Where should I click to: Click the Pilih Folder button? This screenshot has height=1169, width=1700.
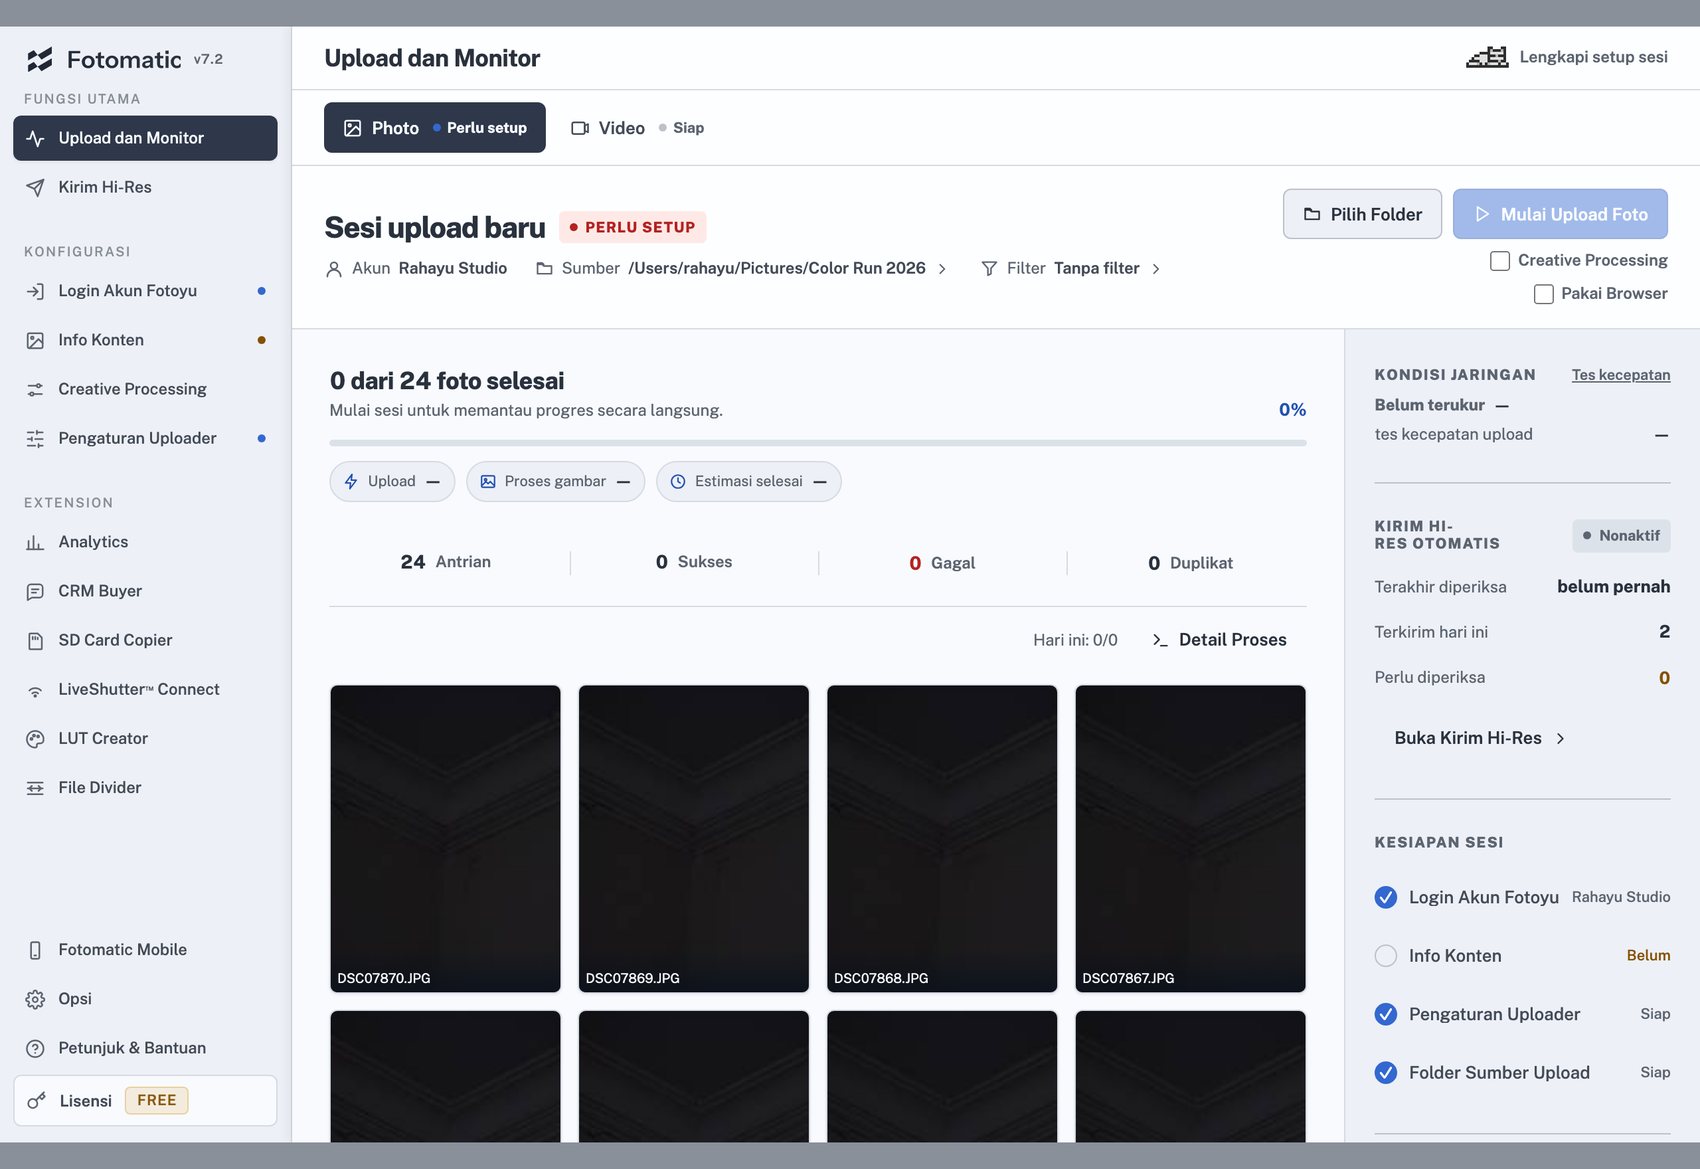tap(1362, 214)
